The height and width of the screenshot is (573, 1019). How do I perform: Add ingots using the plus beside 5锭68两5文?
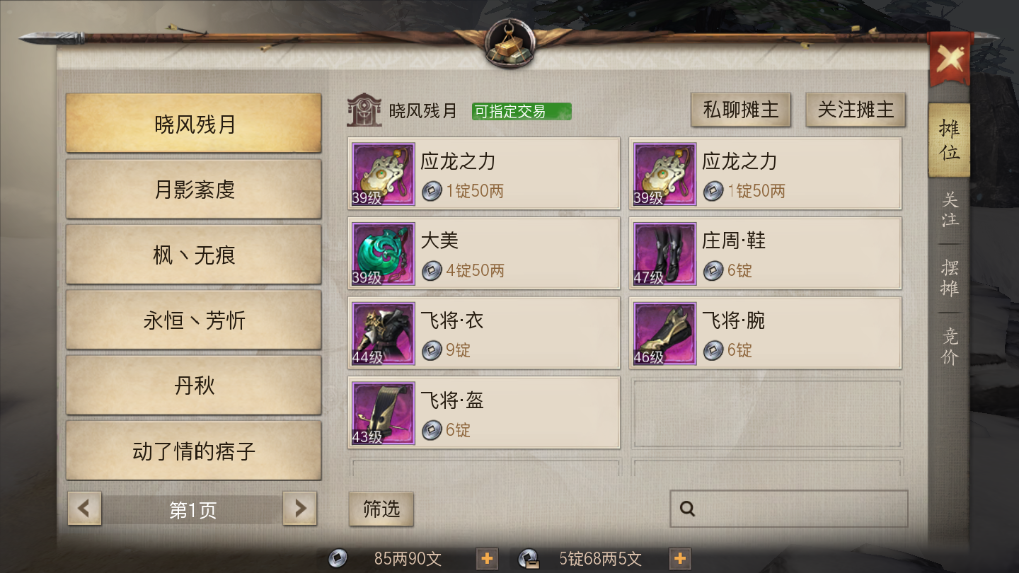tap(680, 559)
